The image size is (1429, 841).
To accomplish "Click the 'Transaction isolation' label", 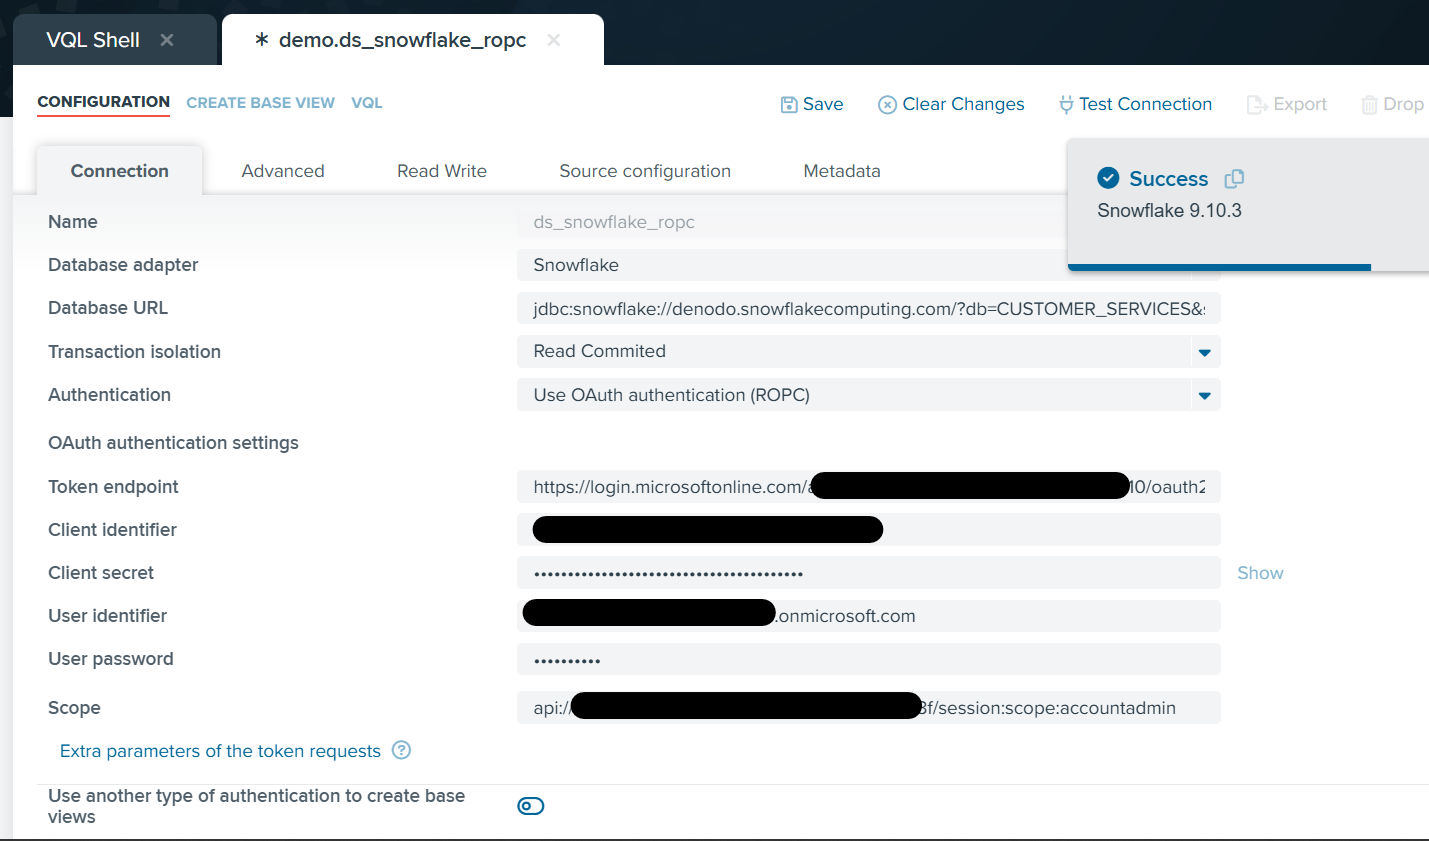I will pyautogui.click(x=134, y=352).
